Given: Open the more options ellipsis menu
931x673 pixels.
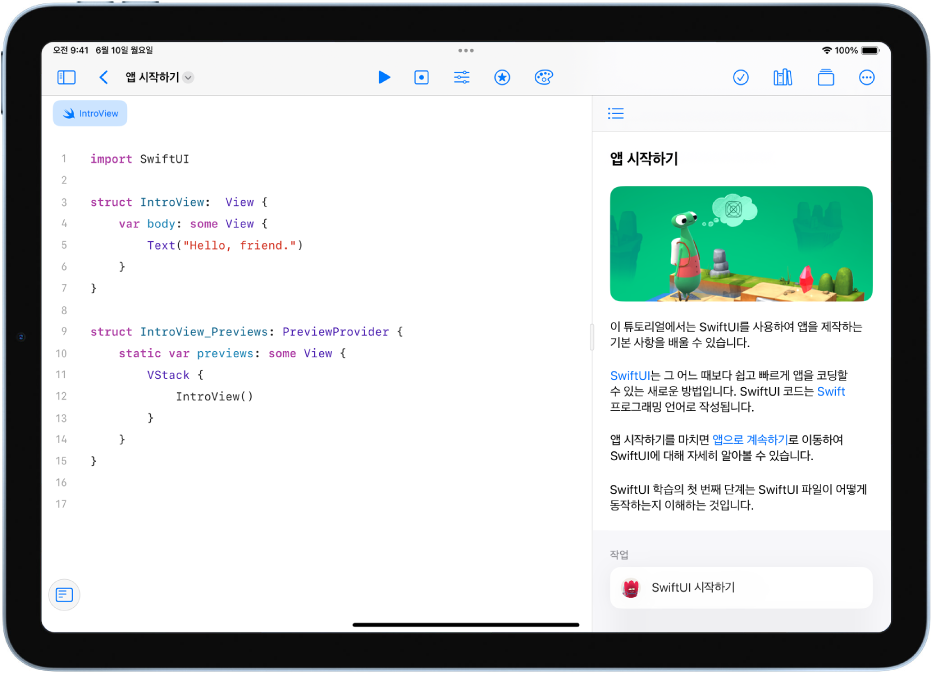Looking at the screenshot, I should click(x=867, y=77).
